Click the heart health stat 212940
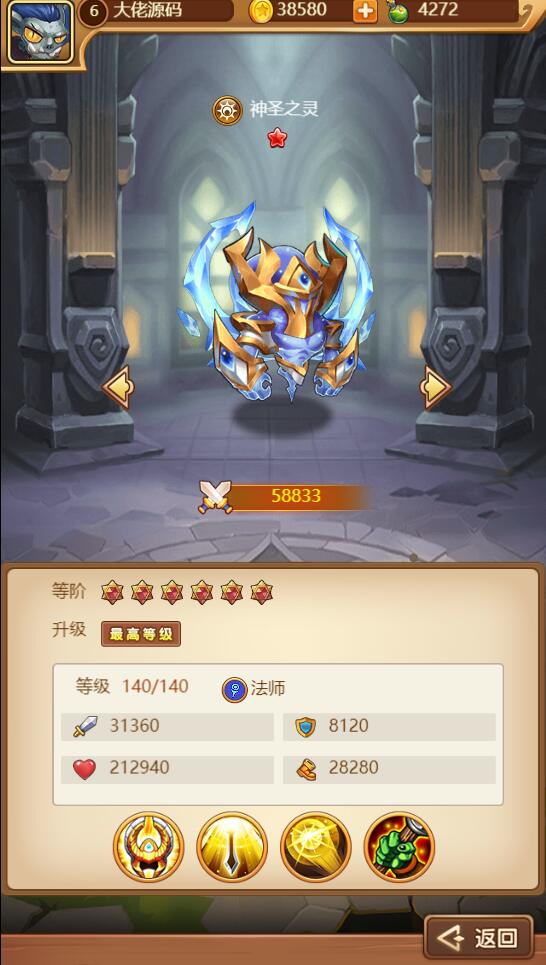The width and height of the screenshot is (546, 965). click(x=167, y=769)
